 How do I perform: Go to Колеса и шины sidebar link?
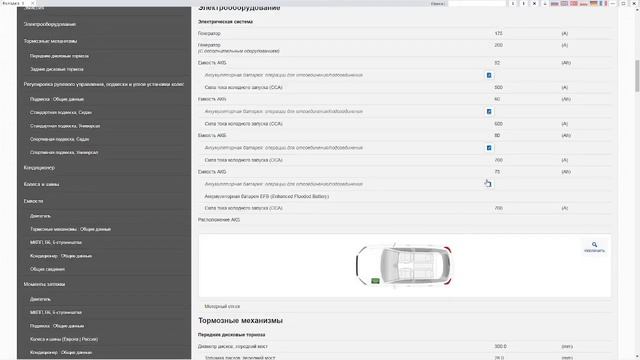41,184
